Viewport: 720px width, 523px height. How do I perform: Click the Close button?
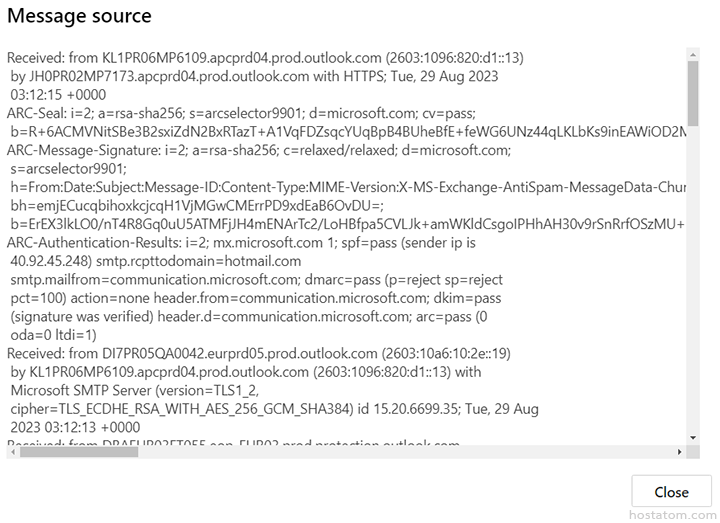pyautogui.click(x=671, y=491)
